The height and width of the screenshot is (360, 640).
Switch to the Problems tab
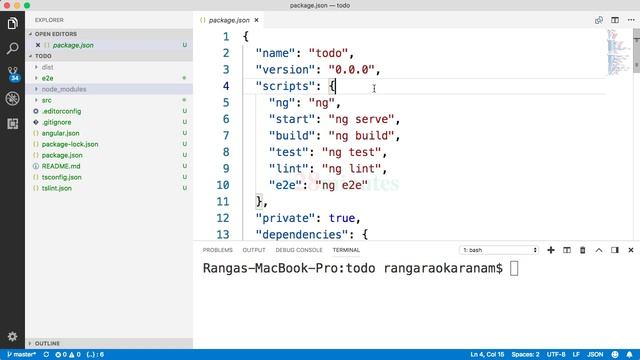tap(218, 250)
